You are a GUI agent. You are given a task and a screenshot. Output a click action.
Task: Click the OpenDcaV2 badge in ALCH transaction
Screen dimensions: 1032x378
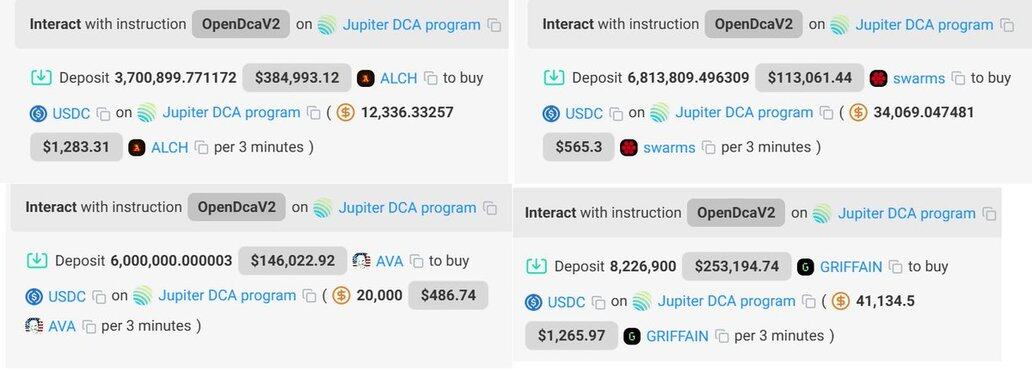[x=241, y=24]
